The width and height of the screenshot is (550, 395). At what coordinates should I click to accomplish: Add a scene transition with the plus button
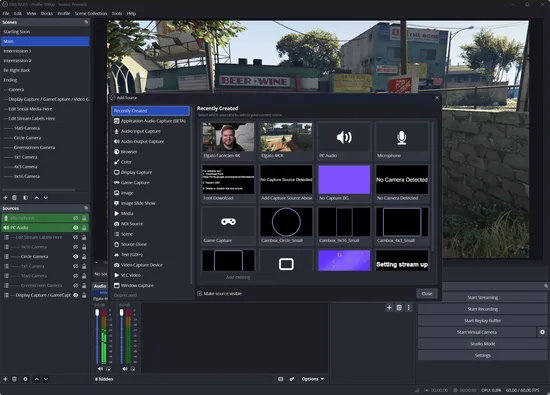pyautogui.click(x=389, y=308)
